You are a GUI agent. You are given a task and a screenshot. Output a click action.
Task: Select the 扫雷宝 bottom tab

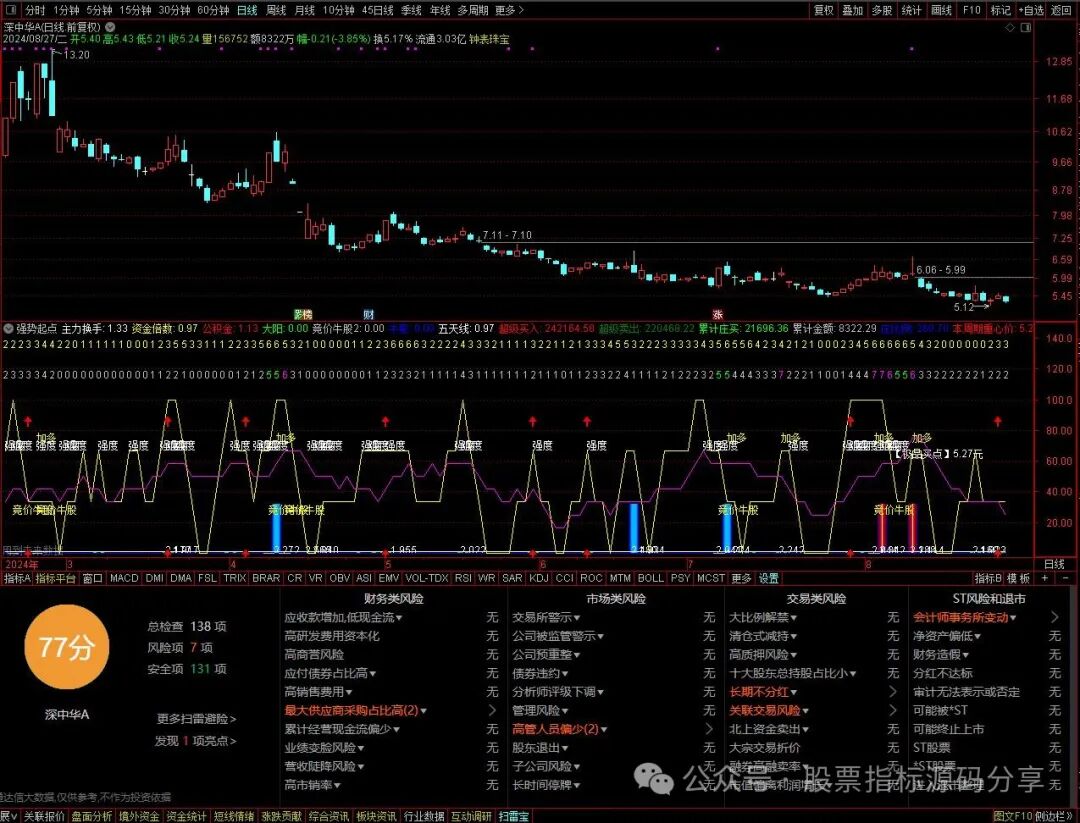point(513,816)
